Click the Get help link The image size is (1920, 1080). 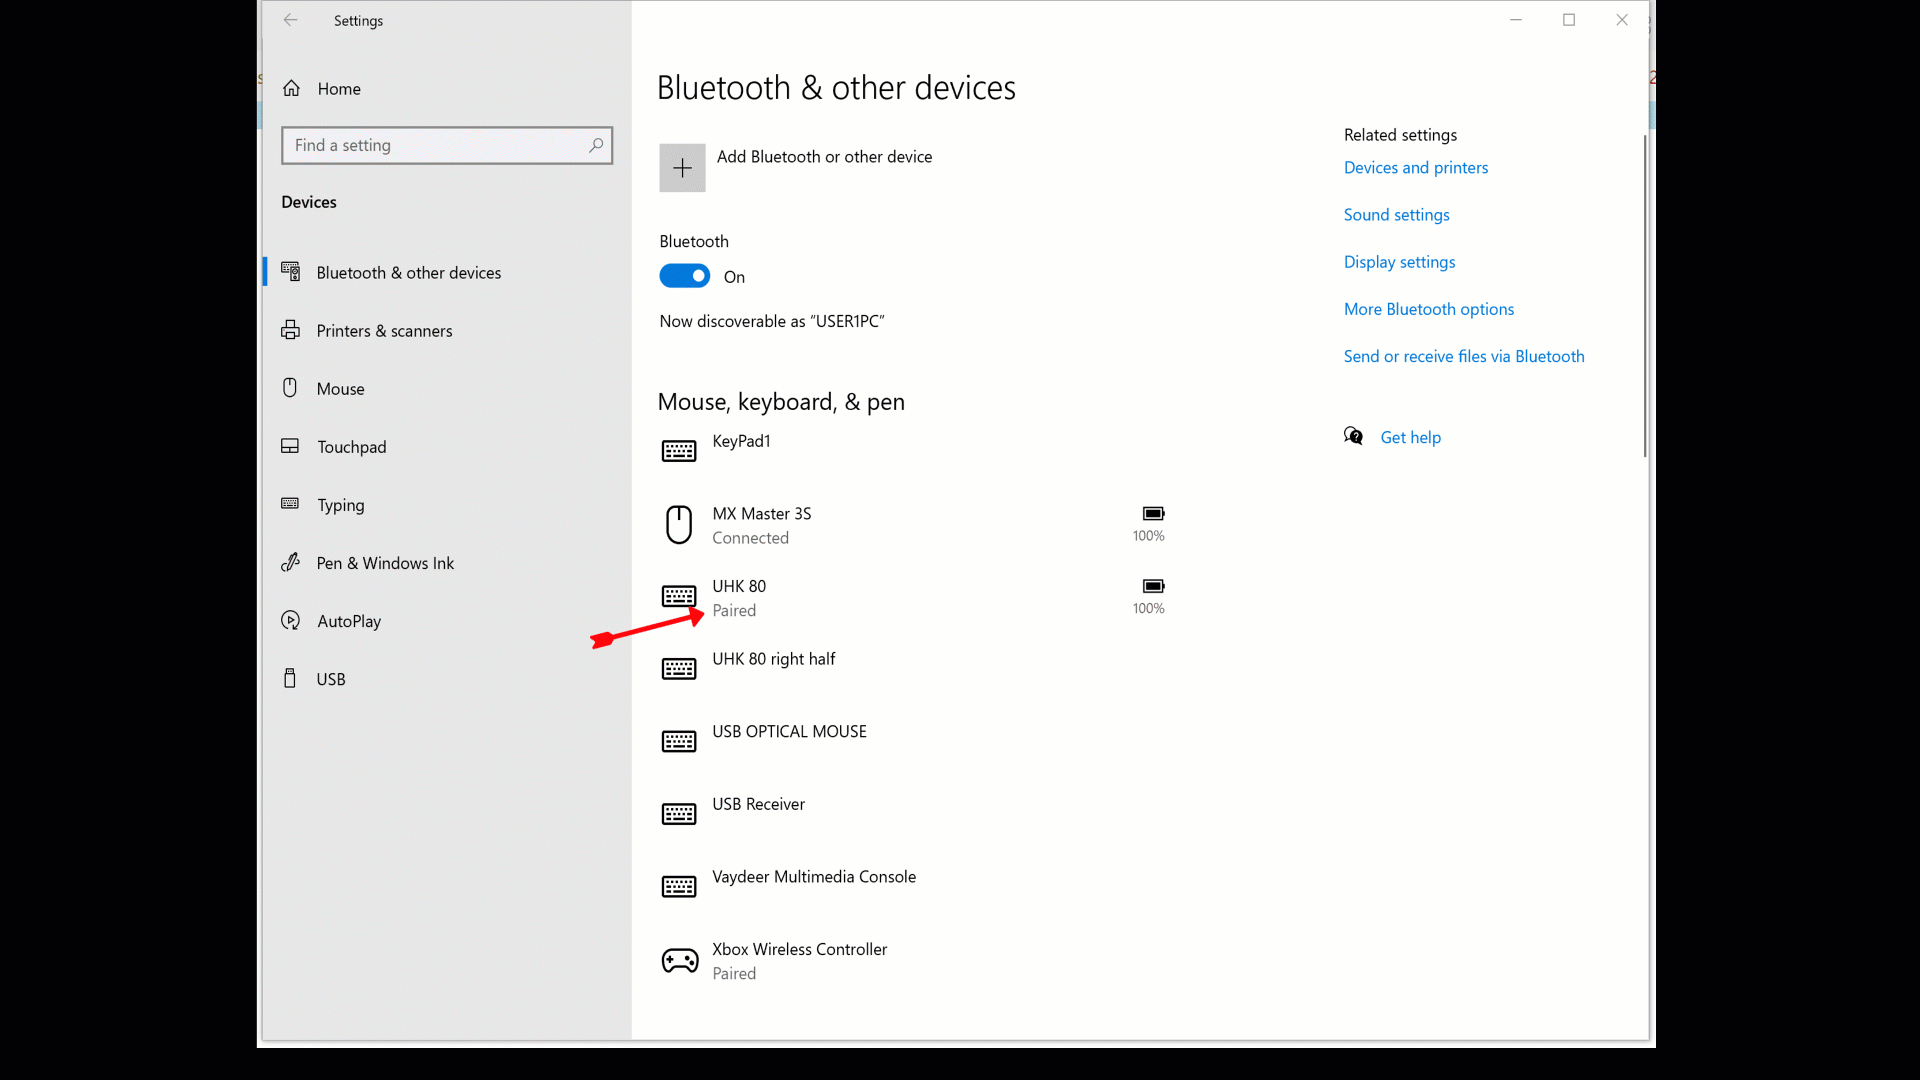(1410, 437)
